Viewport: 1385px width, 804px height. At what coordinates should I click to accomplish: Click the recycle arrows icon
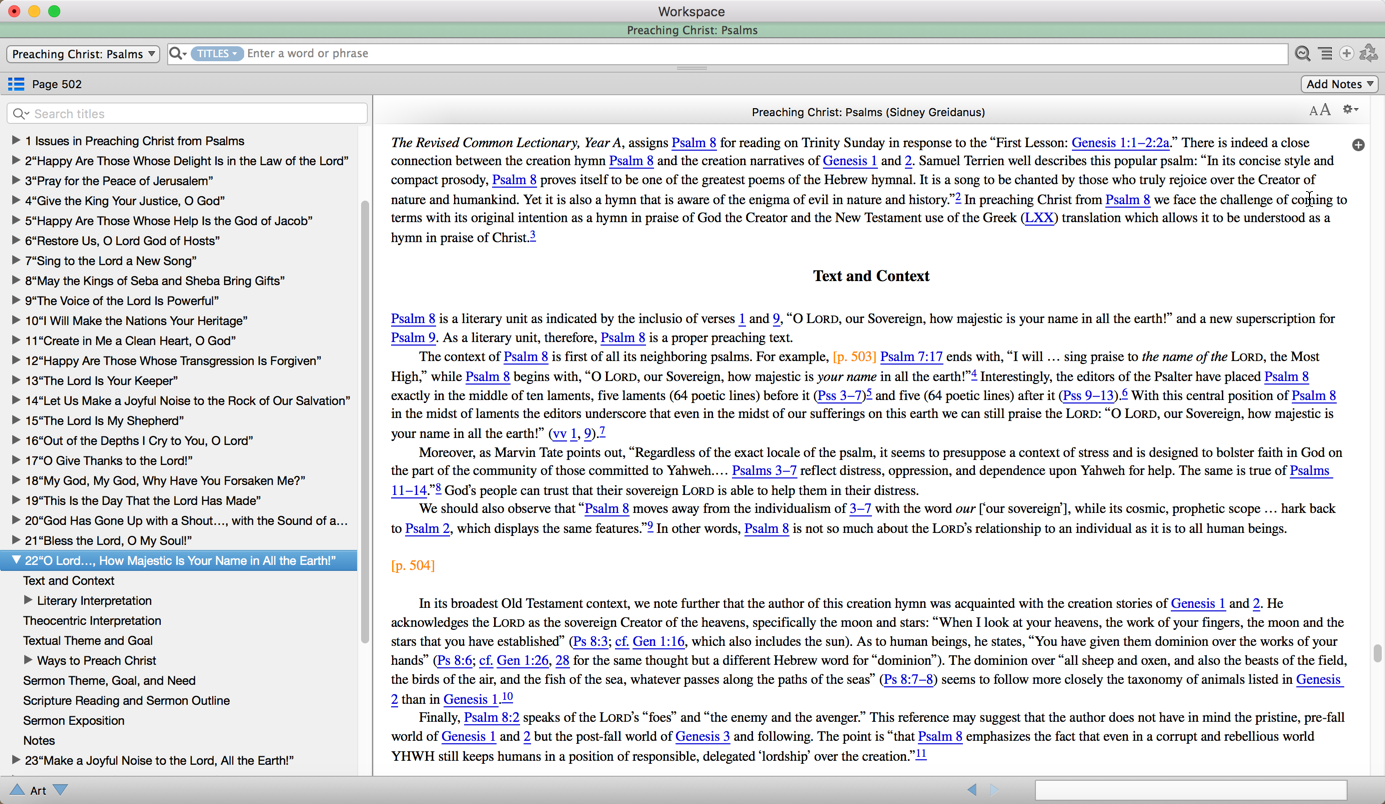coord(1369,54)
